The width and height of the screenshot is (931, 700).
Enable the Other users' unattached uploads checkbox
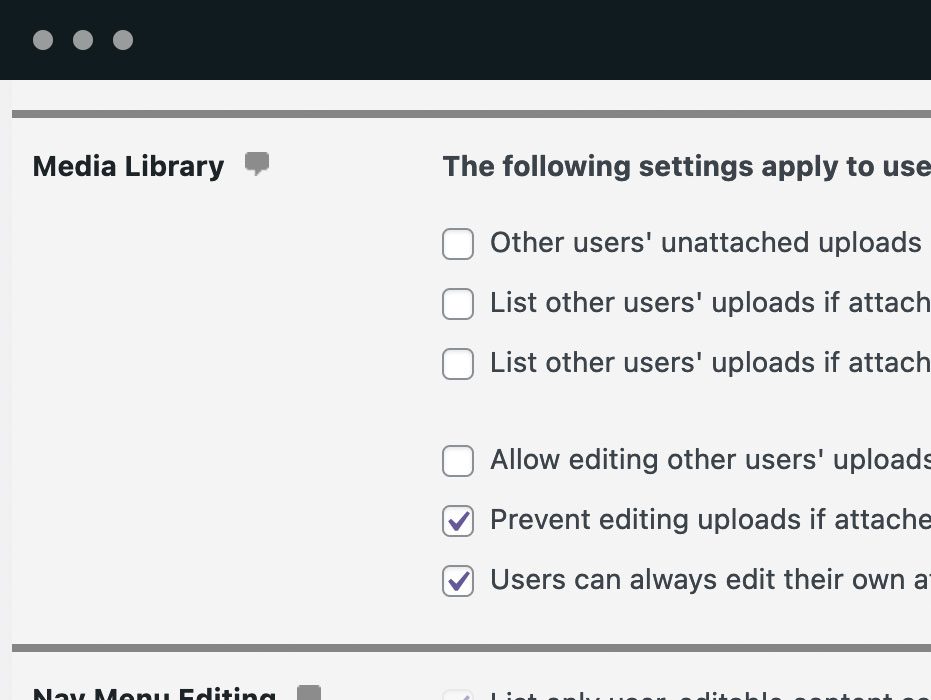pos(458,244)
